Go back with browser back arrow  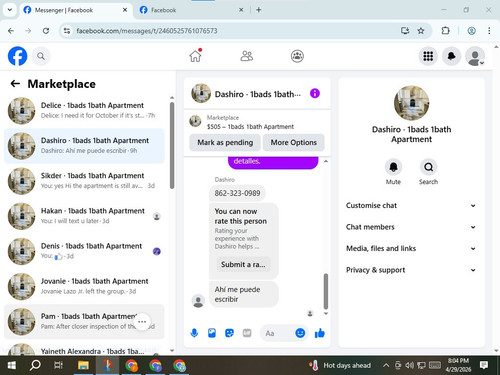click(x=11, y=31)
